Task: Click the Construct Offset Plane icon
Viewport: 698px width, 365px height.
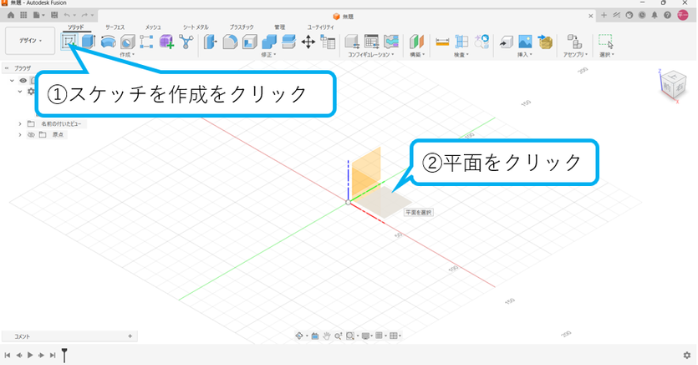Action: [417, 42]
